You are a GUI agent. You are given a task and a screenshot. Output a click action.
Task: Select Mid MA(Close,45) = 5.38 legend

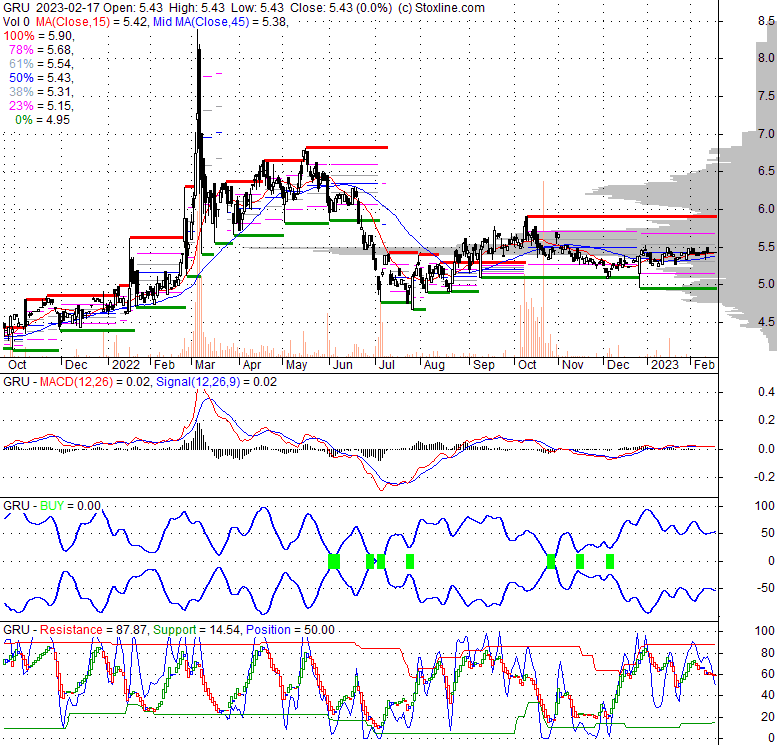[x=220, y=22]
